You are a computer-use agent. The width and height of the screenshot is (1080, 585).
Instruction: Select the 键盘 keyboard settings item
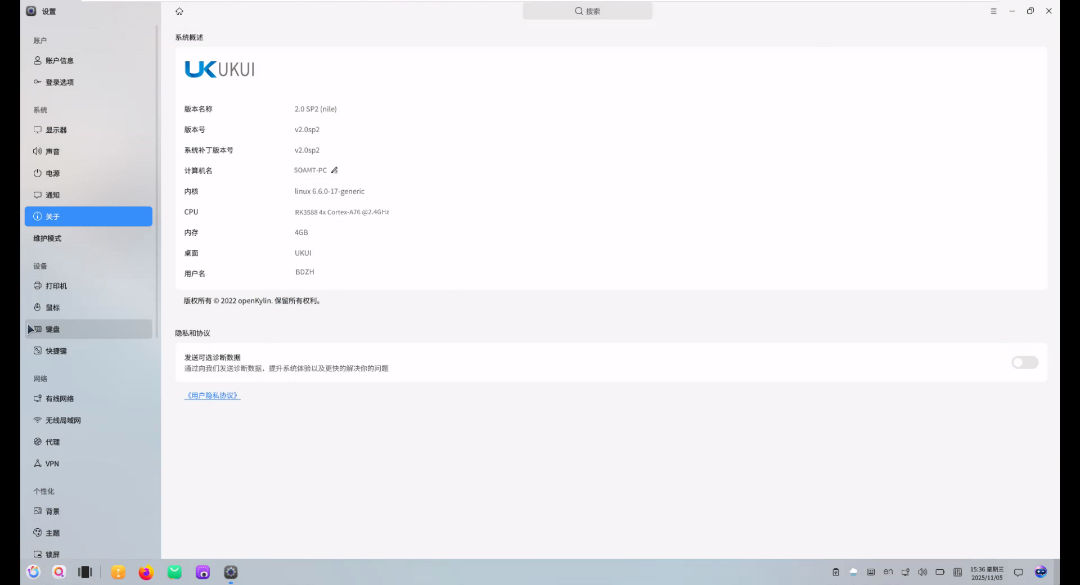[52, 329]
